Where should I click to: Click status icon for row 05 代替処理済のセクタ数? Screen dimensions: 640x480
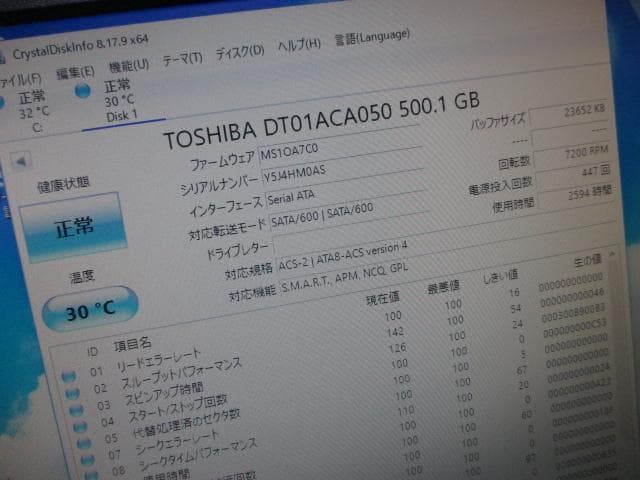(x=84, y=443)
